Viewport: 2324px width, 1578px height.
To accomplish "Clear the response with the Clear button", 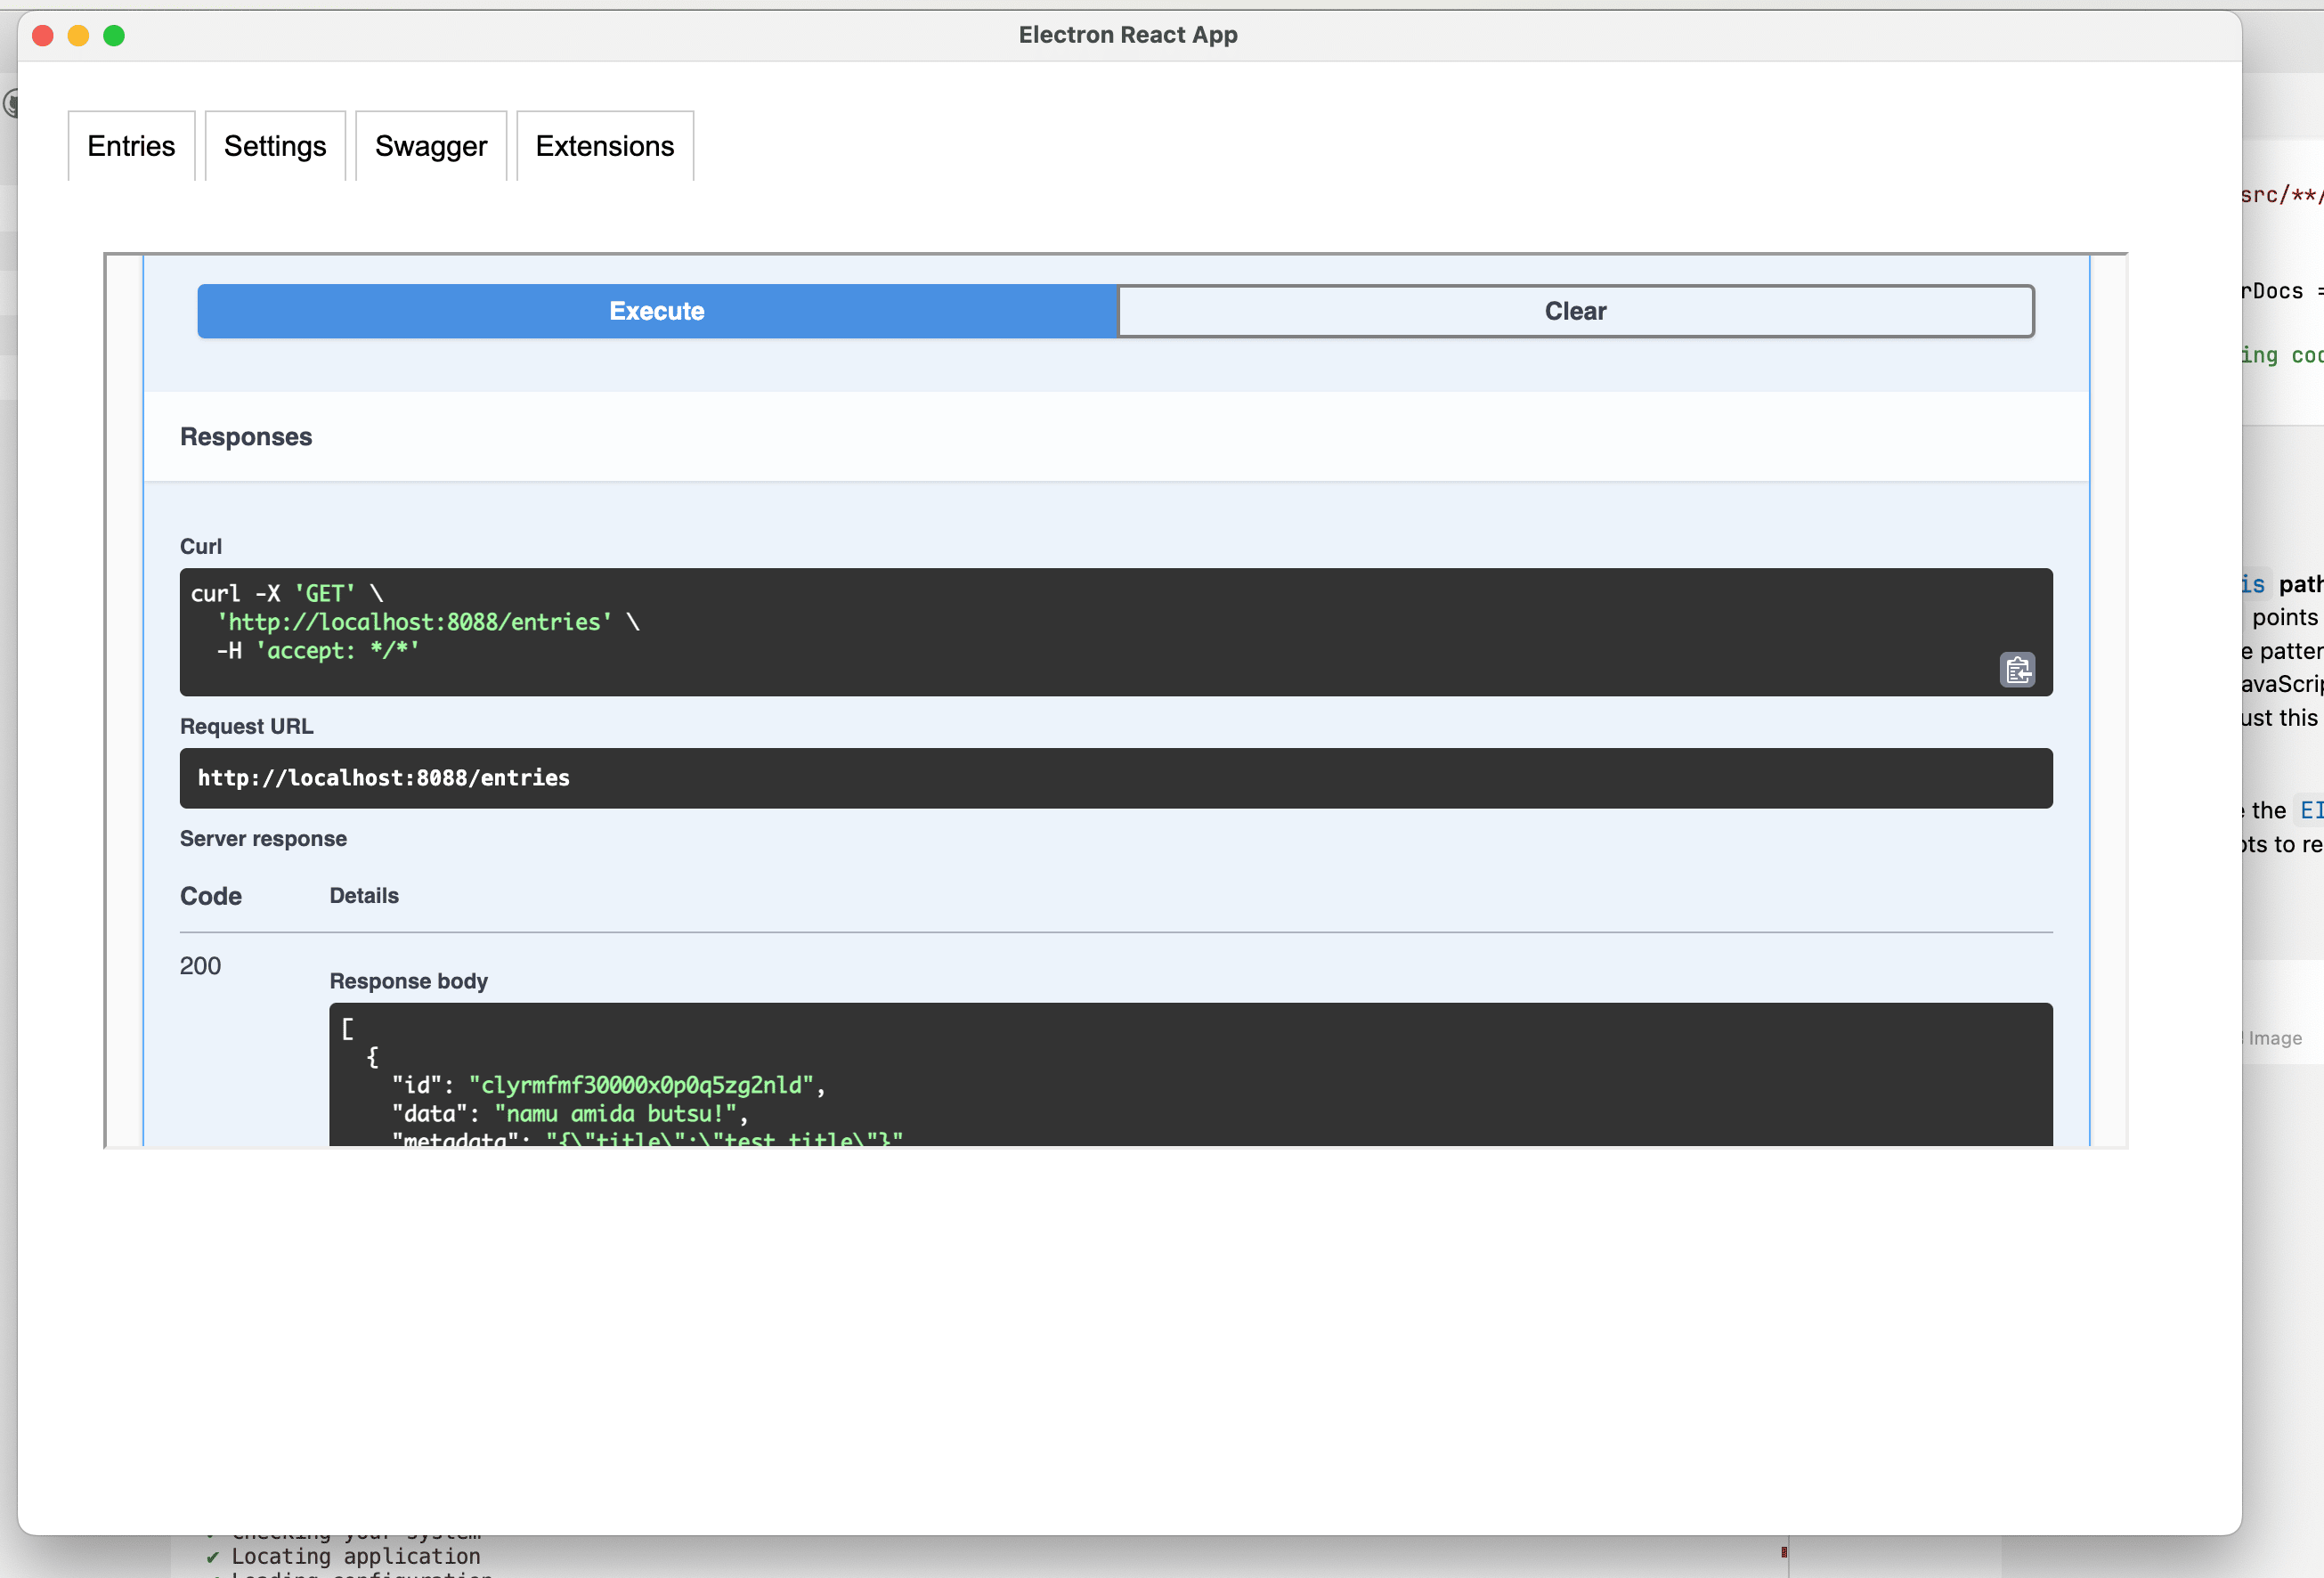I will coord(1574,311).
